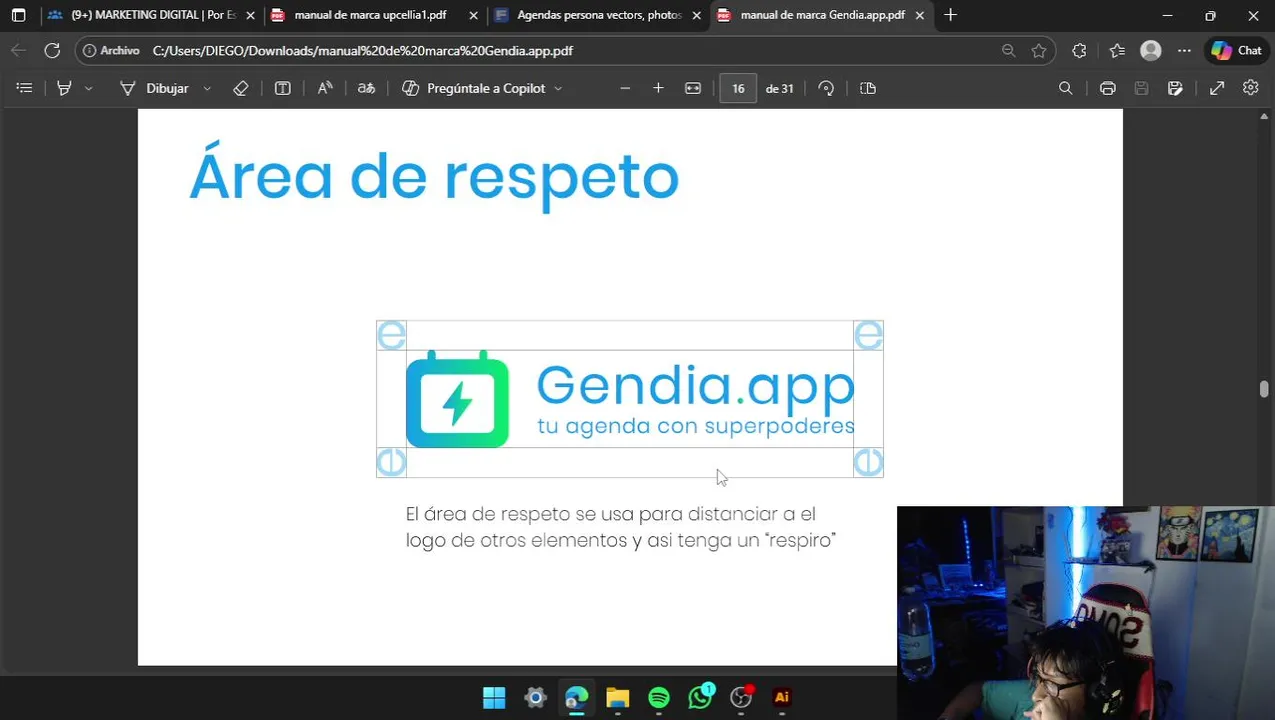Click the Gendia.app logo wordmark
The width and height of the screenshot is (1275, 720).
(x=695, y=387)
